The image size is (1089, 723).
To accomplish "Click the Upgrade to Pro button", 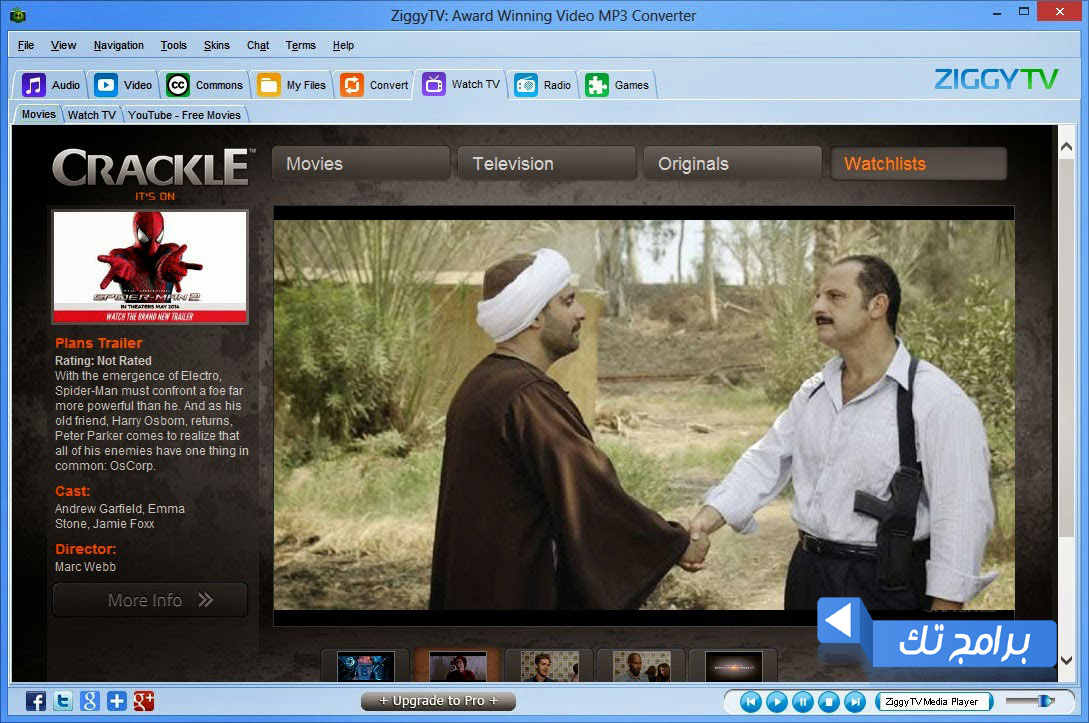I will [x=438, y=701].
